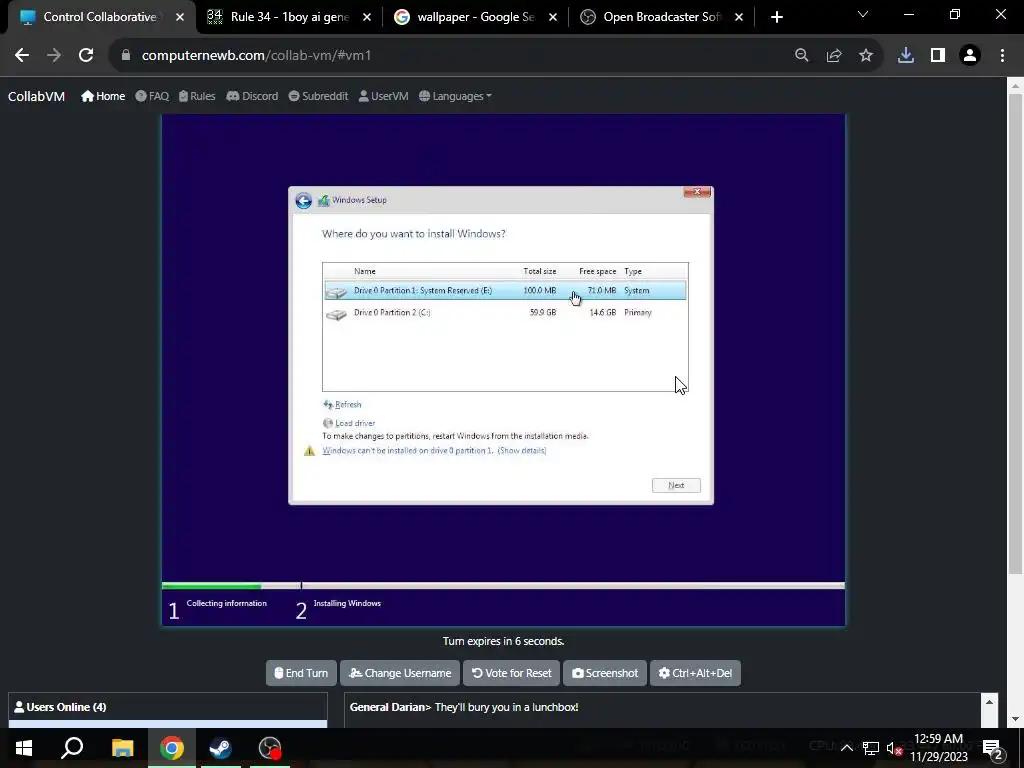Close the Windows Setup dialog
1024x768 pixels.
click(697, 192)
